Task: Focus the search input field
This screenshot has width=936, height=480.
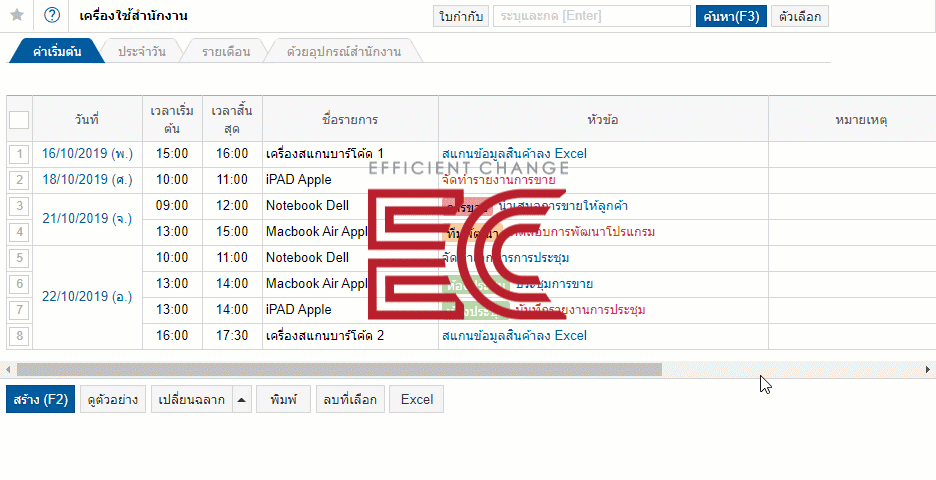Action: click(592, 17)
